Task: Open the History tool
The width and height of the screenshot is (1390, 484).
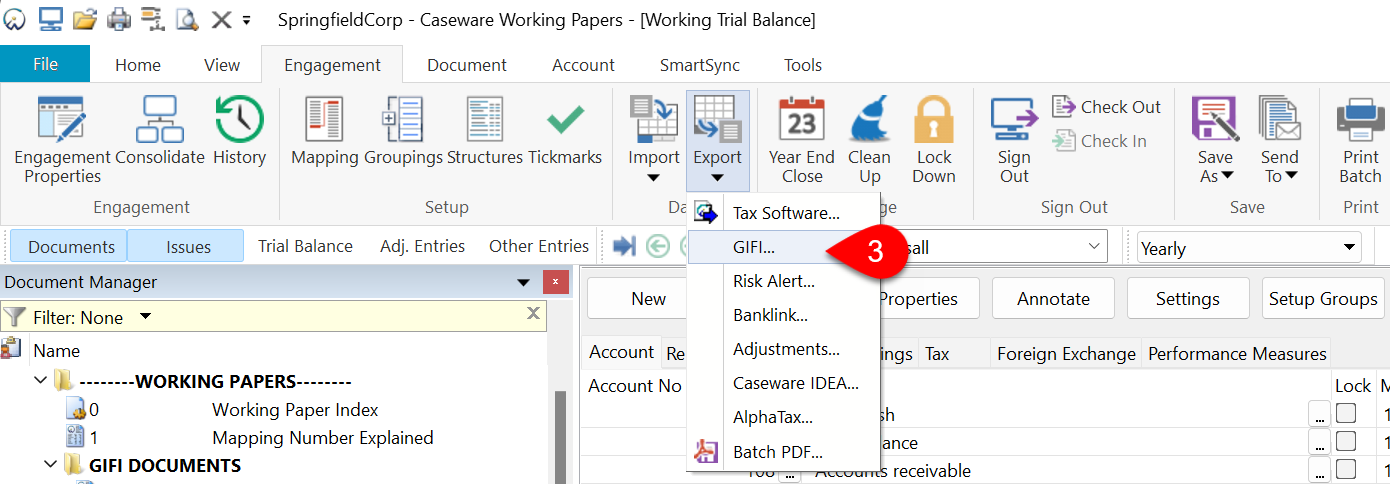Action: tap(239, 131)
